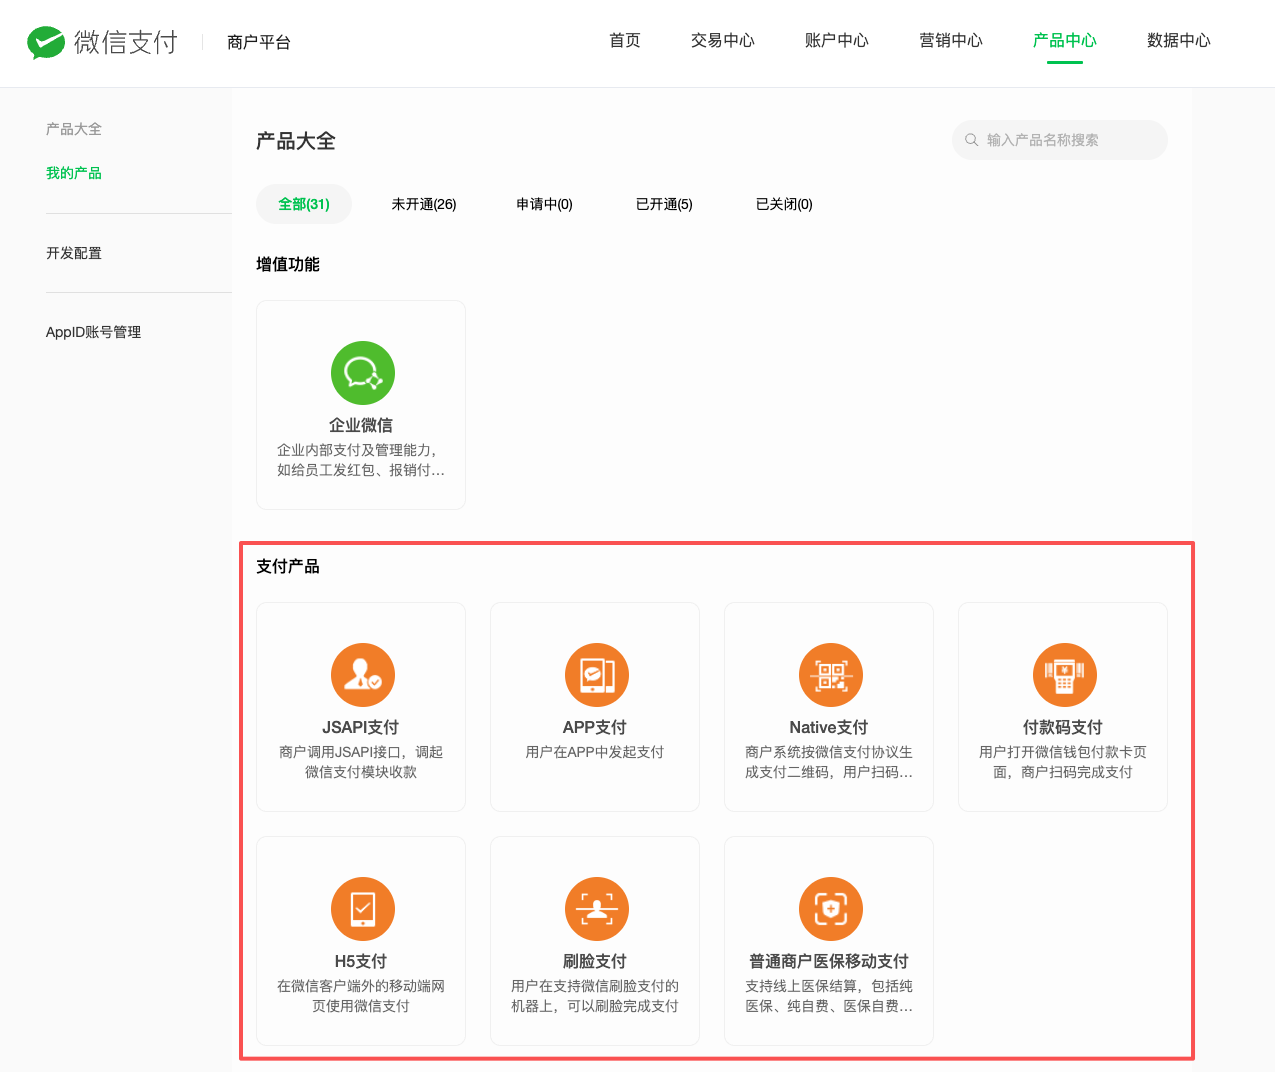
Task: Open 营销中心 in top navigation
Action: pos(951,41)
